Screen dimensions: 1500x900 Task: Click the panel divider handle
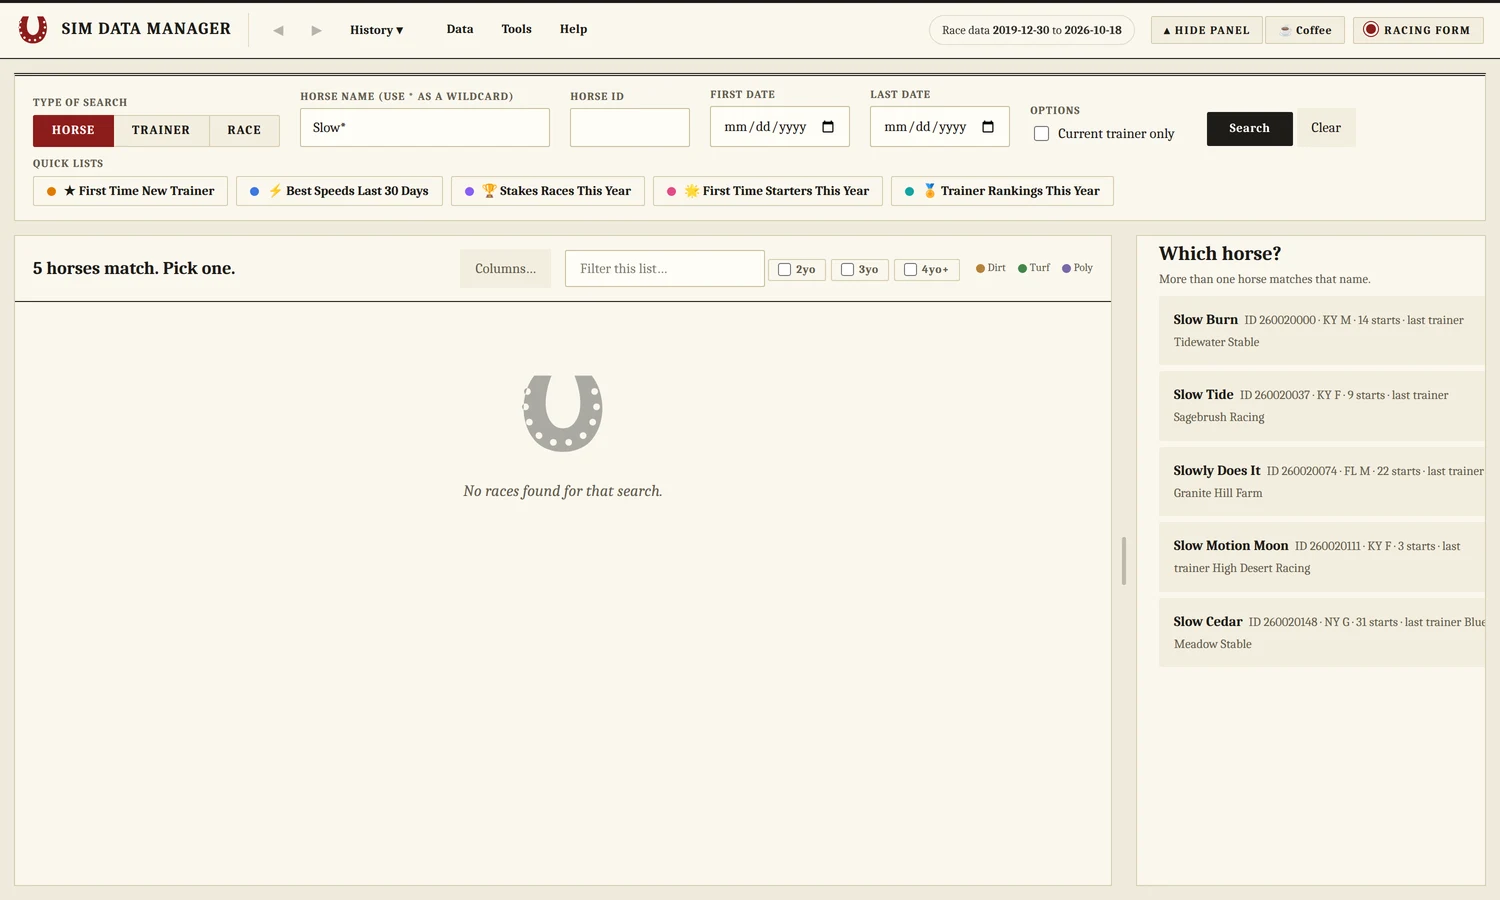[x=1124, y=561]
